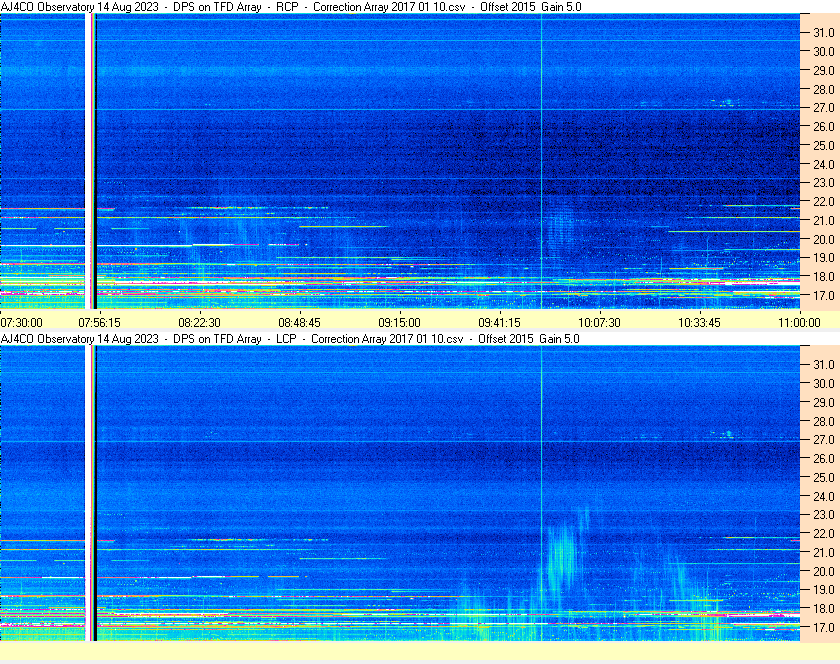
Task: Click 19.0 frequency label in RCP panel
Action: pos(824,258)
